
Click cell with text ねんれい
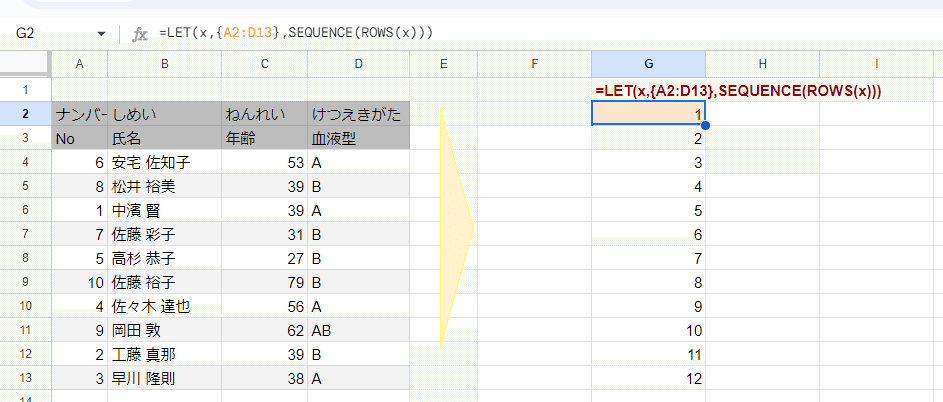point(264,114)
